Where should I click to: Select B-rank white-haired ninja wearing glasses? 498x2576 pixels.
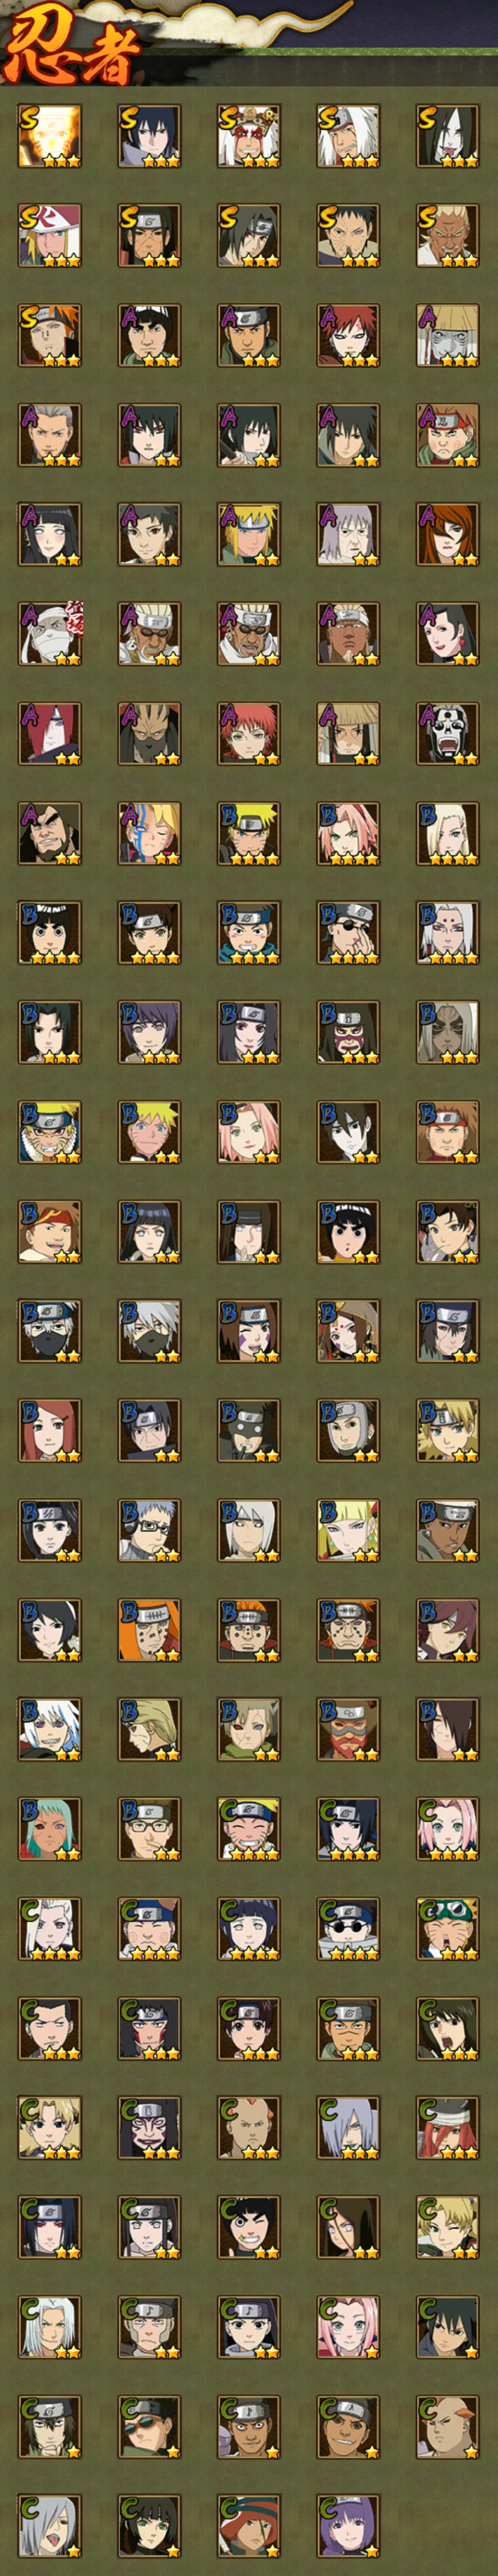(149, 1530)
